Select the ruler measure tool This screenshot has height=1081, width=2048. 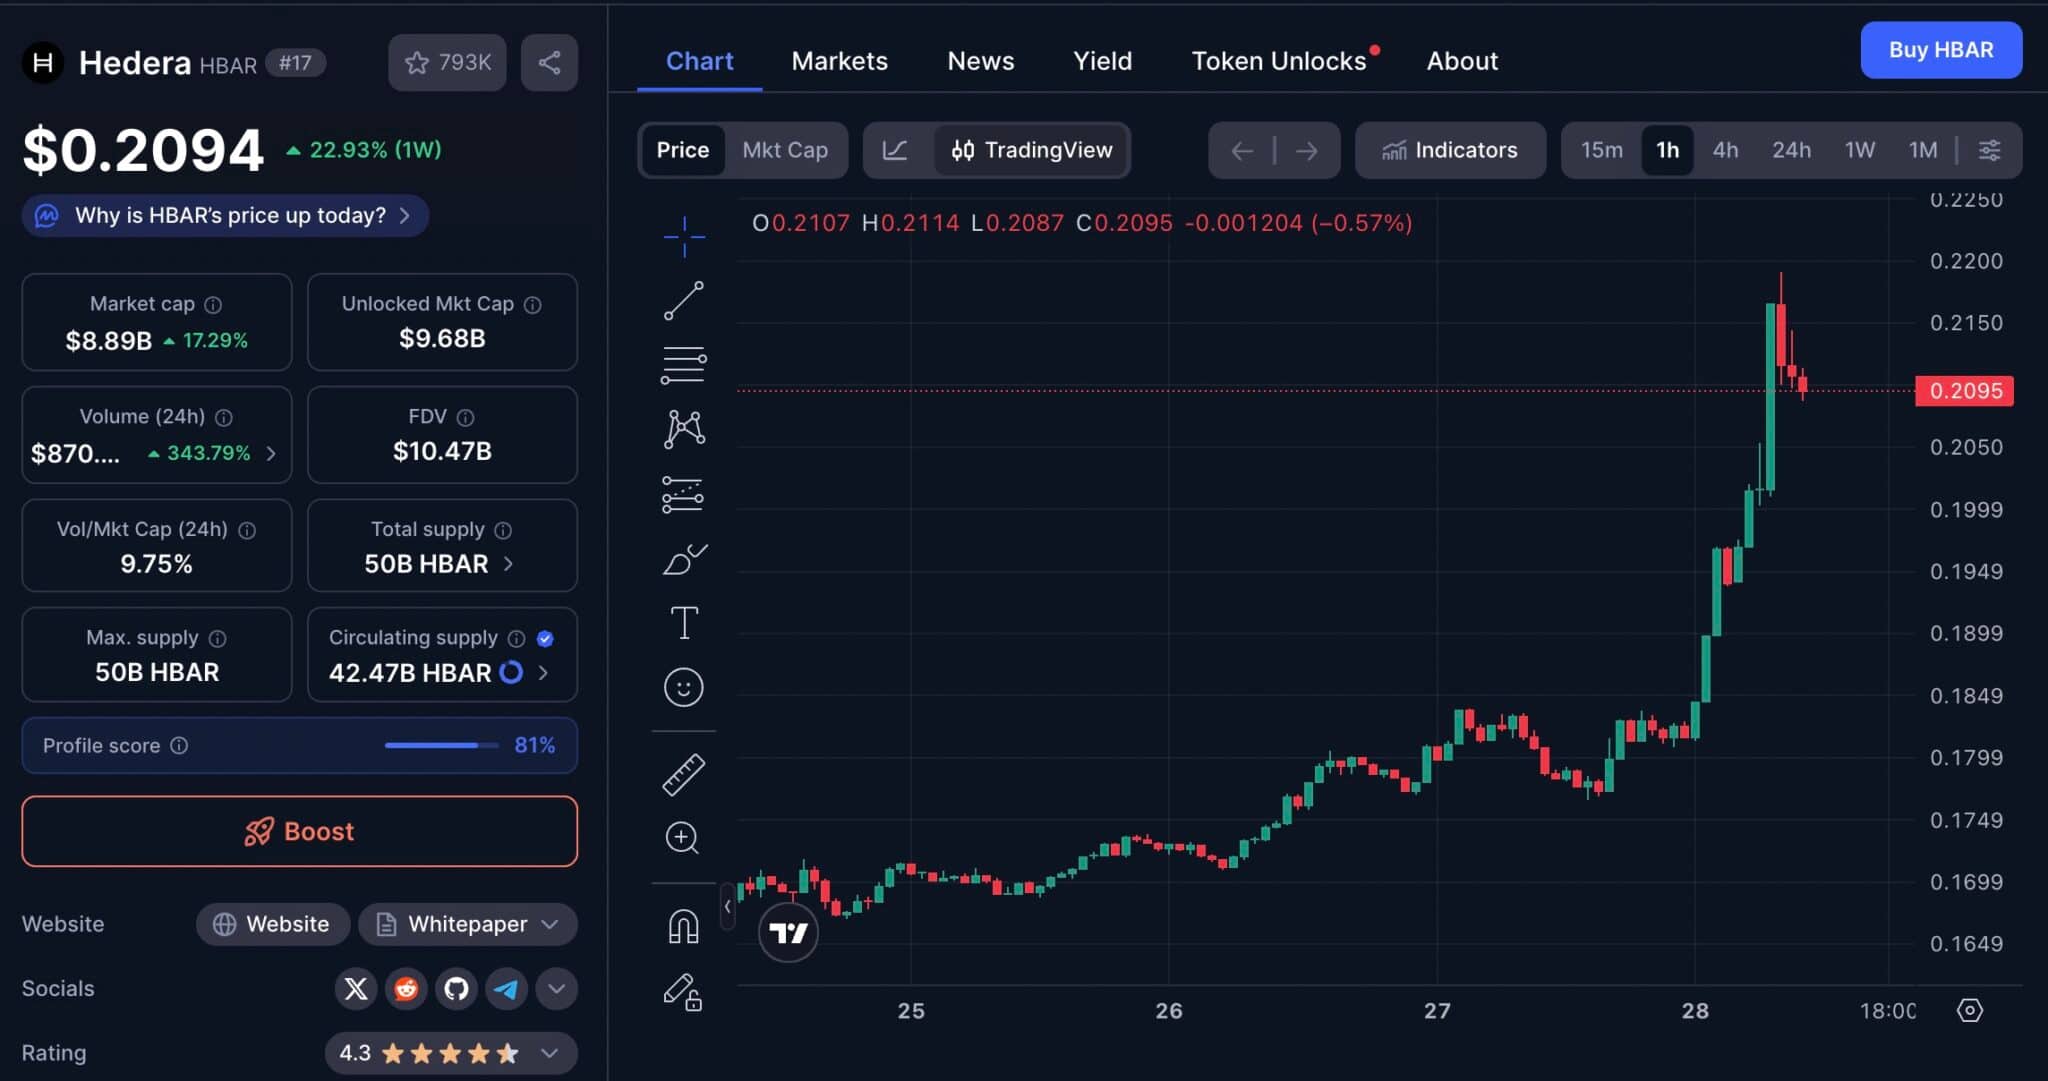point(684,774)
